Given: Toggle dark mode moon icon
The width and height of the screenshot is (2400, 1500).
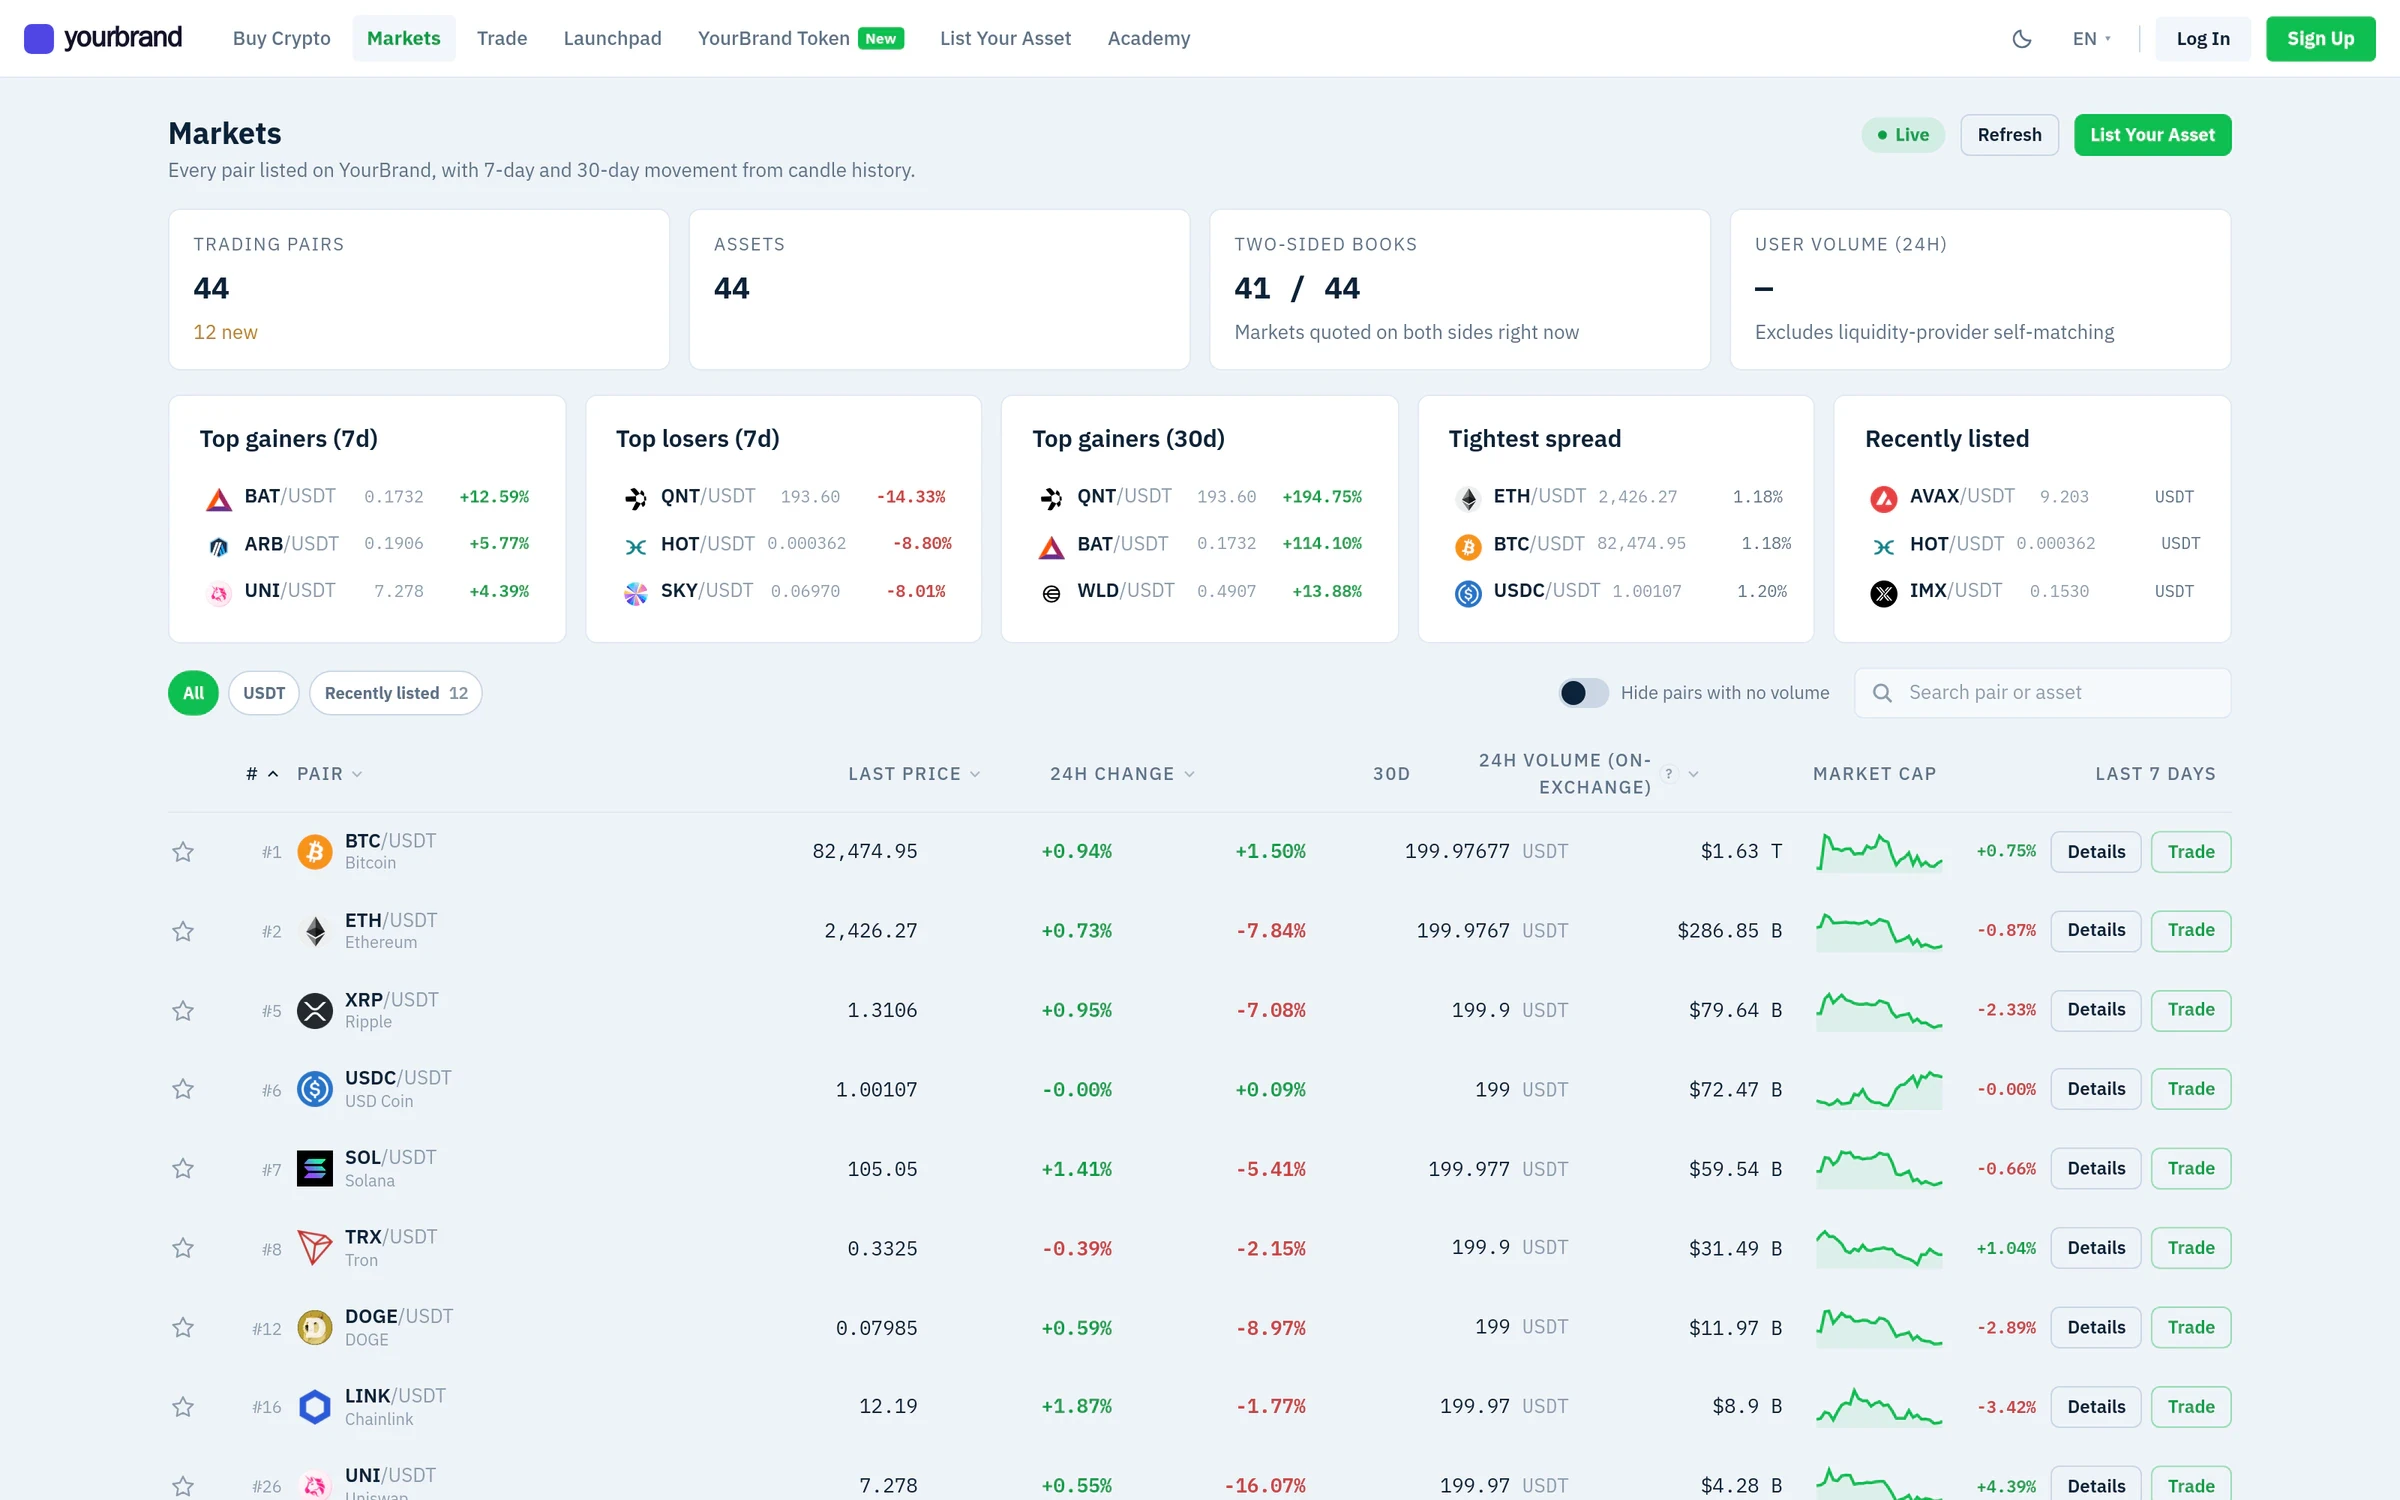Looking at the screenshot, I should (x=2021, y=39).
